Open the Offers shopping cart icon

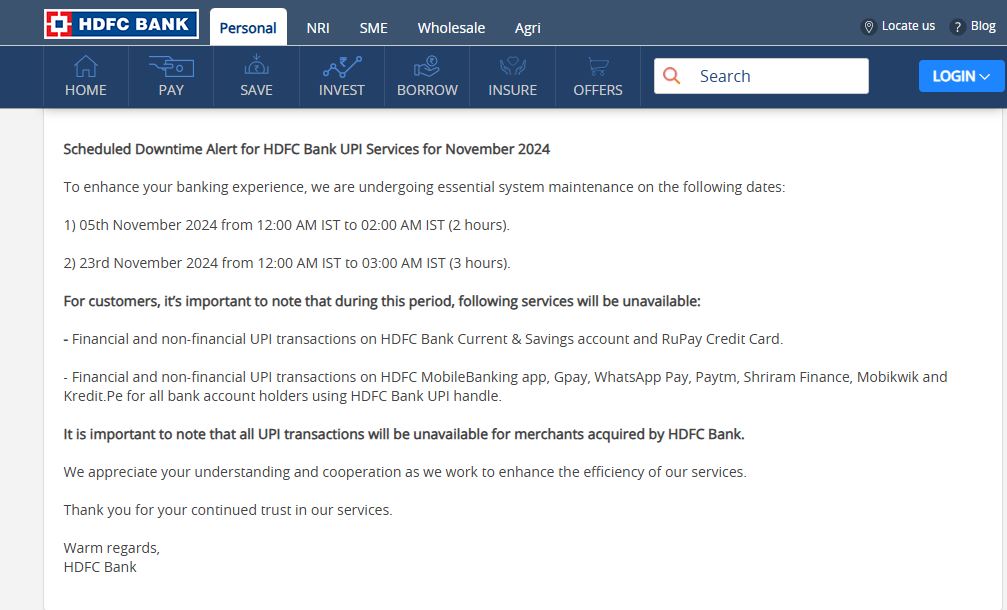(598, 67)
